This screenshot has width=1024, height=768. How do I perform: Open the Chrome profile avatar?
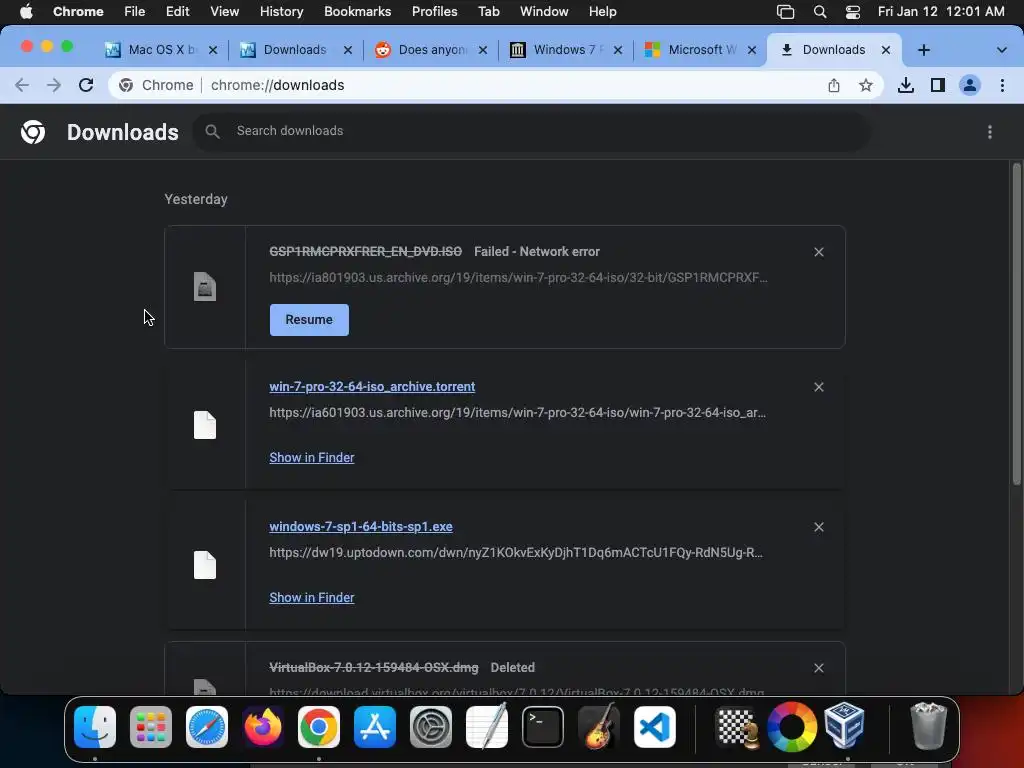coord(970,85)
